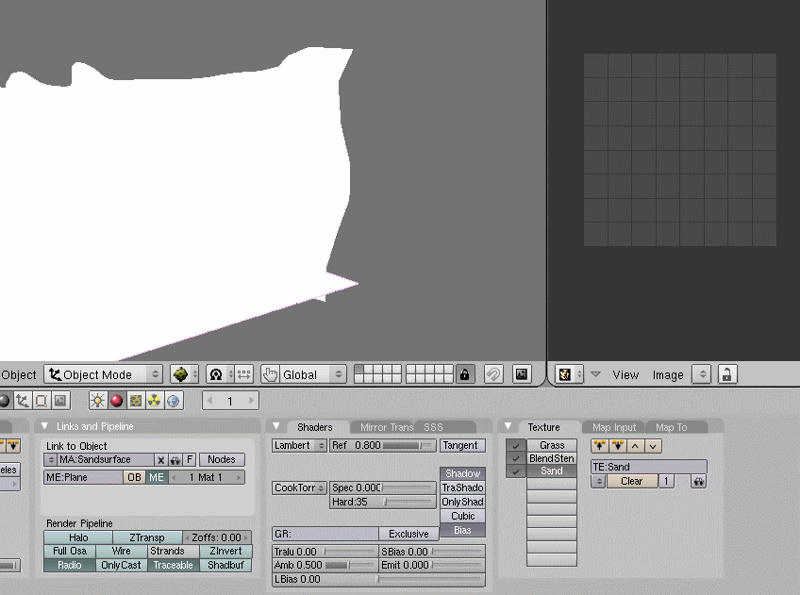Open the texture browse menu beside Clear

click(599, 481)
